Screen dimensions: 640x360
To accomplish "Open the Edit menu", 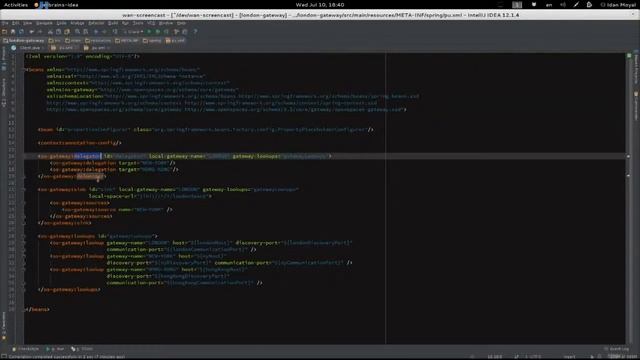I will point(15,23).
